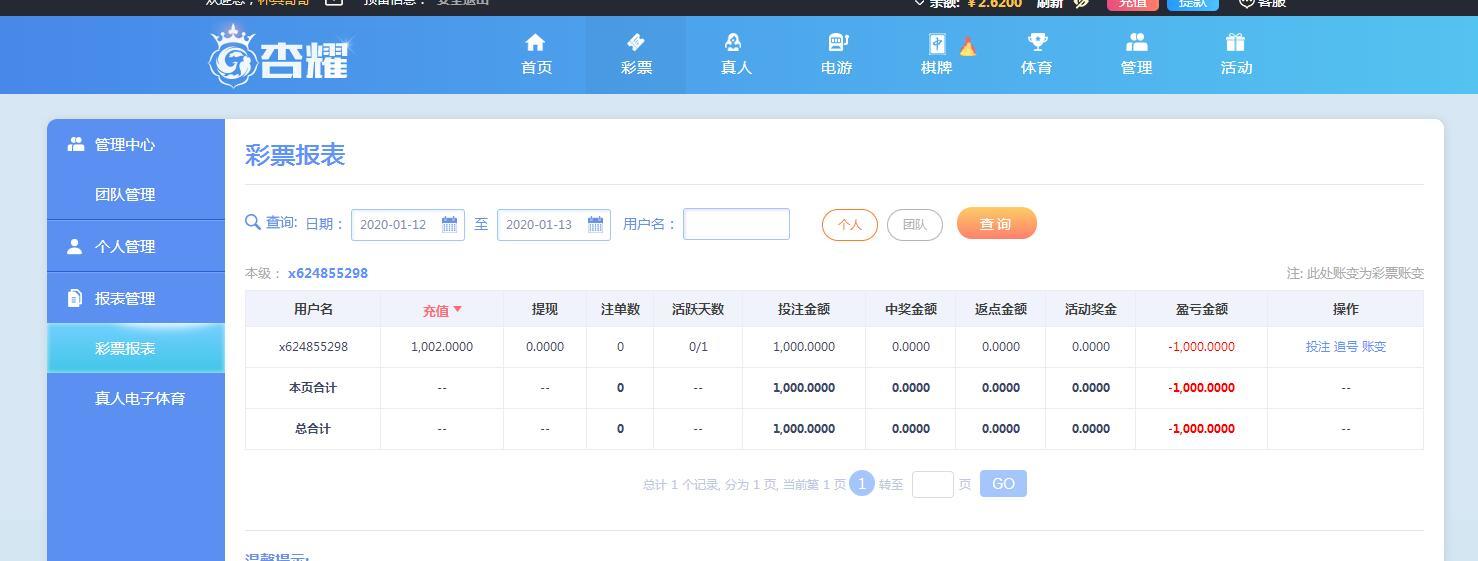This screenshot has height=561, width=1478.
Task: Sort by 充值 column arrow
Action: 458,309
